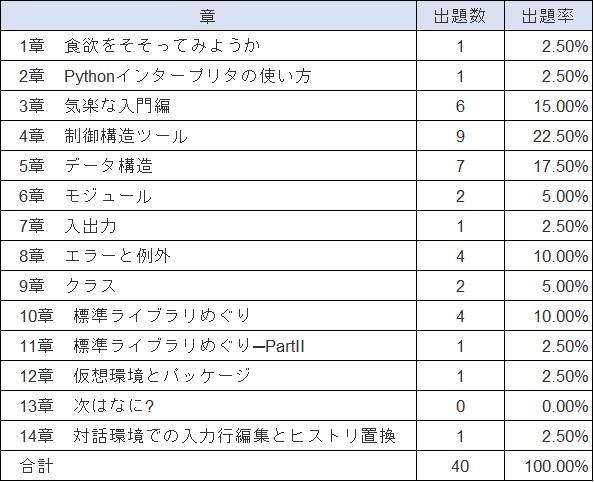Select the 8章 エラーと例外 cell

click(x=208, y=256)
